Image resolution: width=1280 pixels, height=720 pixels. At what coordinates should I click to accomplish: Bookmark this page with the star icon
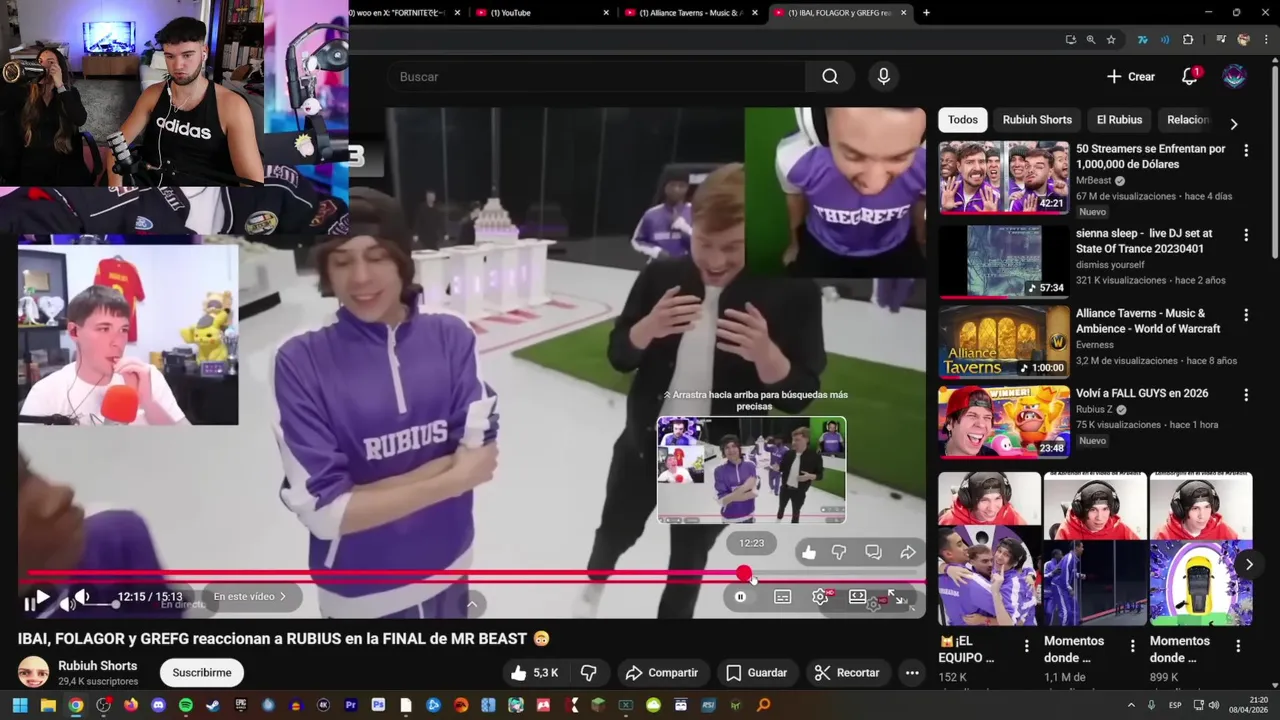[x=1111, y=40]
